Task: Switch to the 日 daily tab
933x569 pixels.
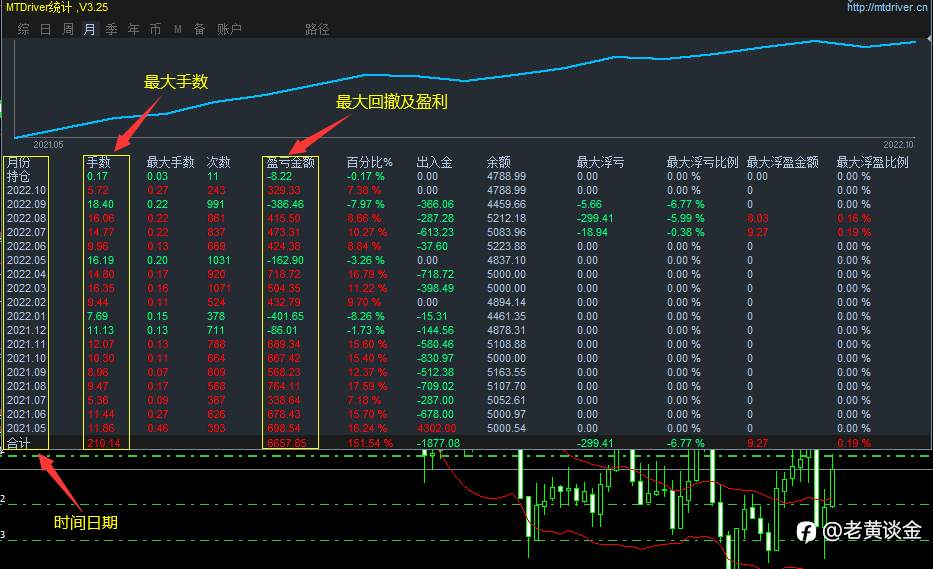Action: (46, 29)
